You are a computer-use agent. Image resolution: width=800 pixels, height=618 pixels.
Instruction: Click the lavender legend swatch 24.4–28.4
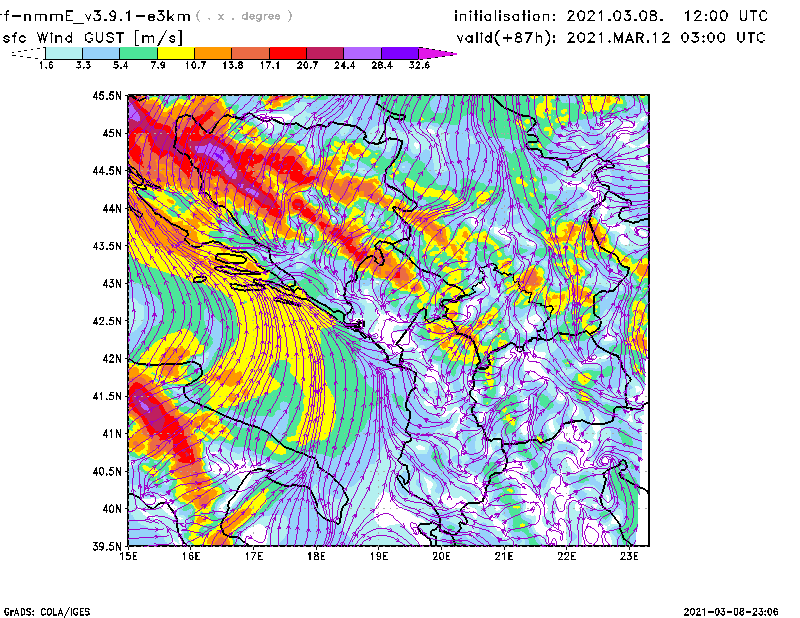tap(362, 53)
